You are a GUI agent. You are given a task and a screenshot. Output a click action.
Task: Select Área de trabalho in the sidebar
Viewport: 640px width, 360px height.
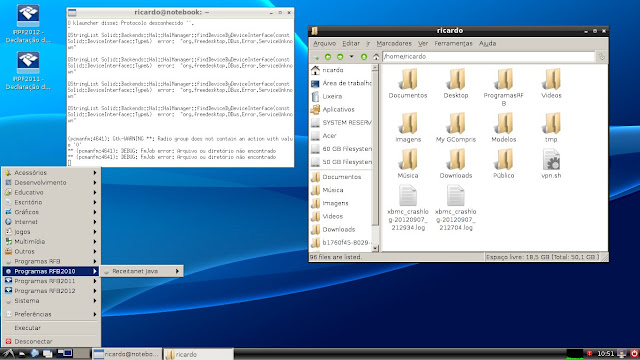[x=341, y=83]
